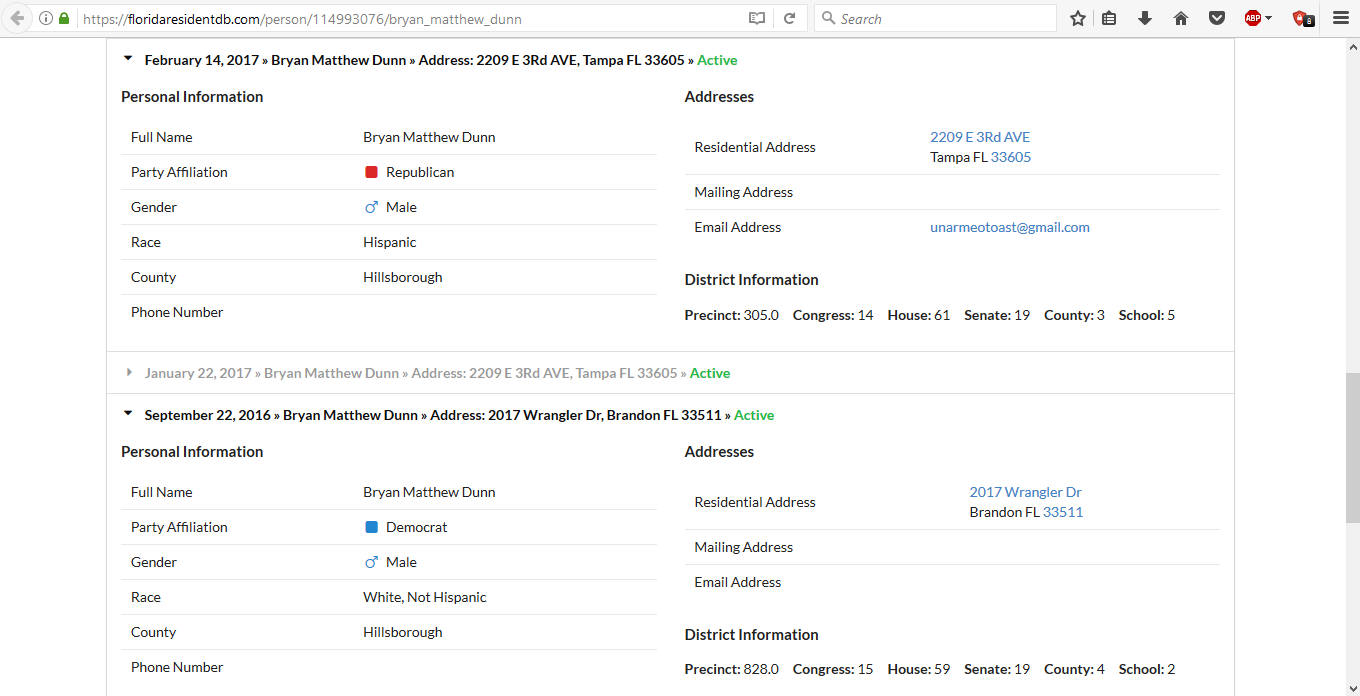Go to the Firefox home page
The image size is (1360, 696).
click(x=1181, y=18)
